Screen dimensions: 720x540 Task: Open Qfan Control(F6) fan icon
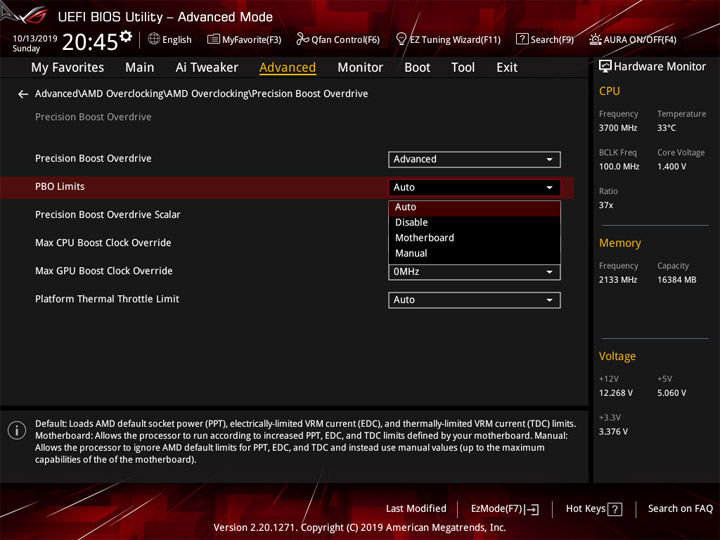(302, 39)
